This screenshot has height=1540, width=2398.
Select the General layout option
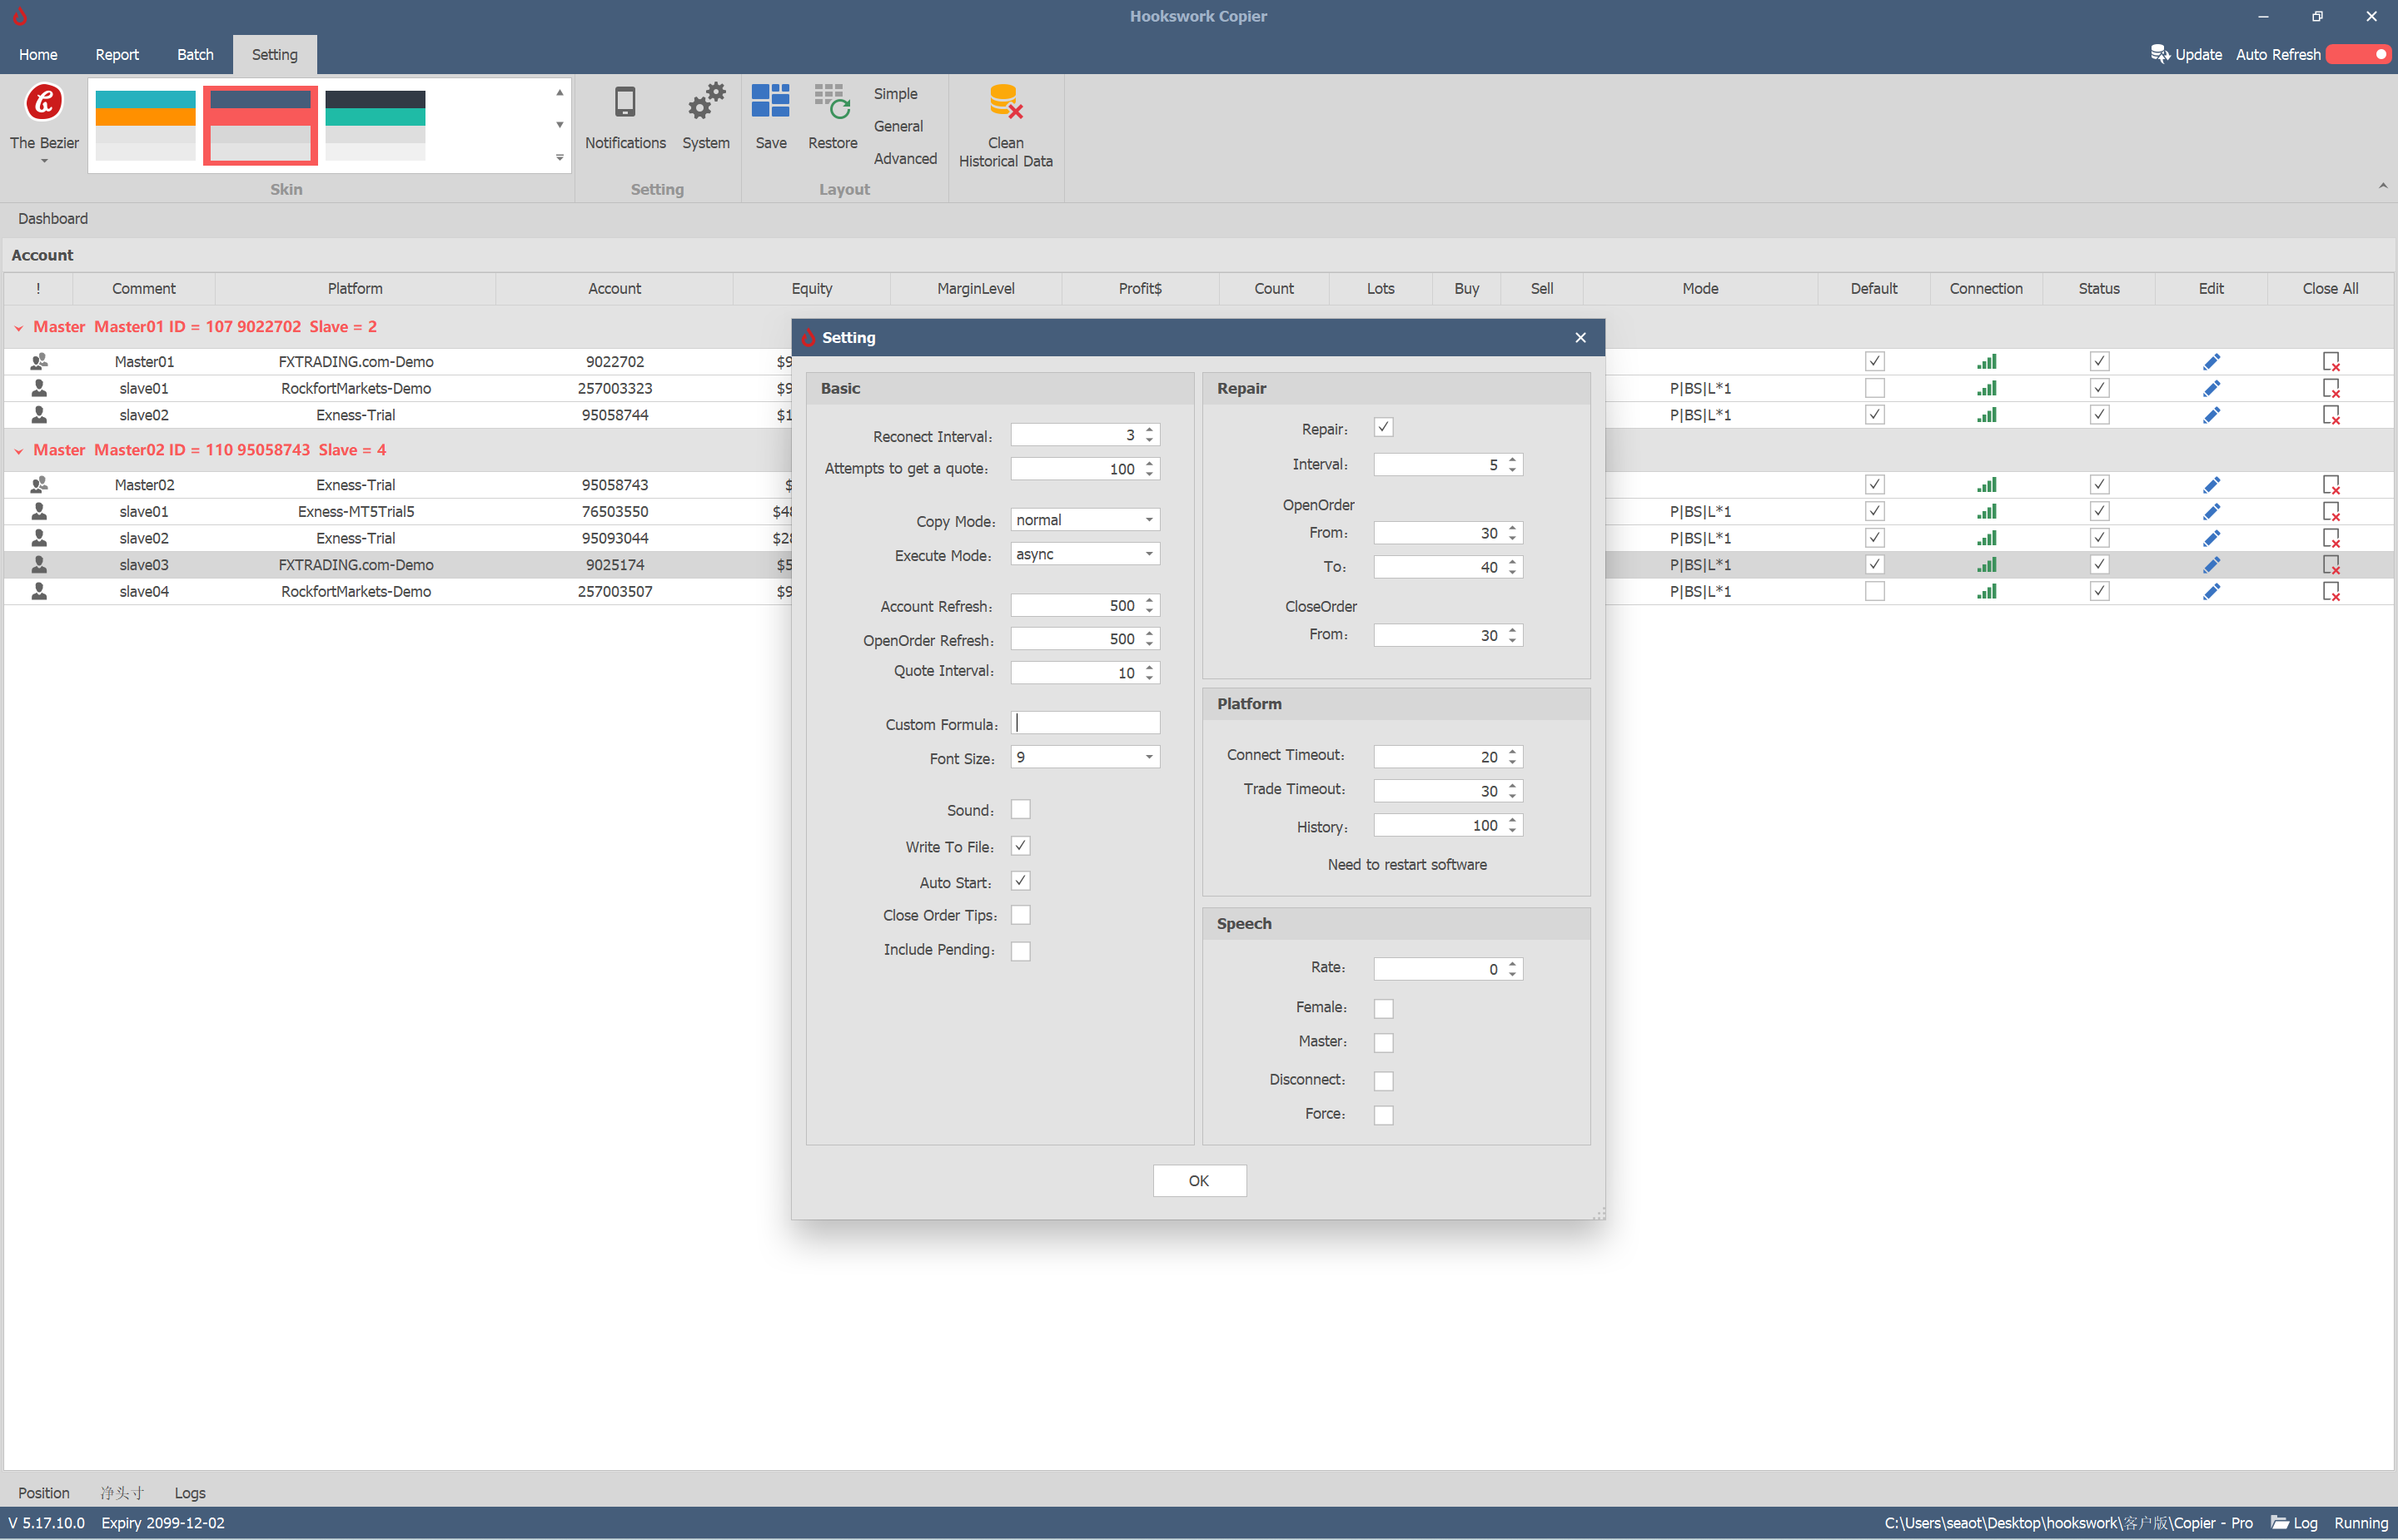(898, 126)
